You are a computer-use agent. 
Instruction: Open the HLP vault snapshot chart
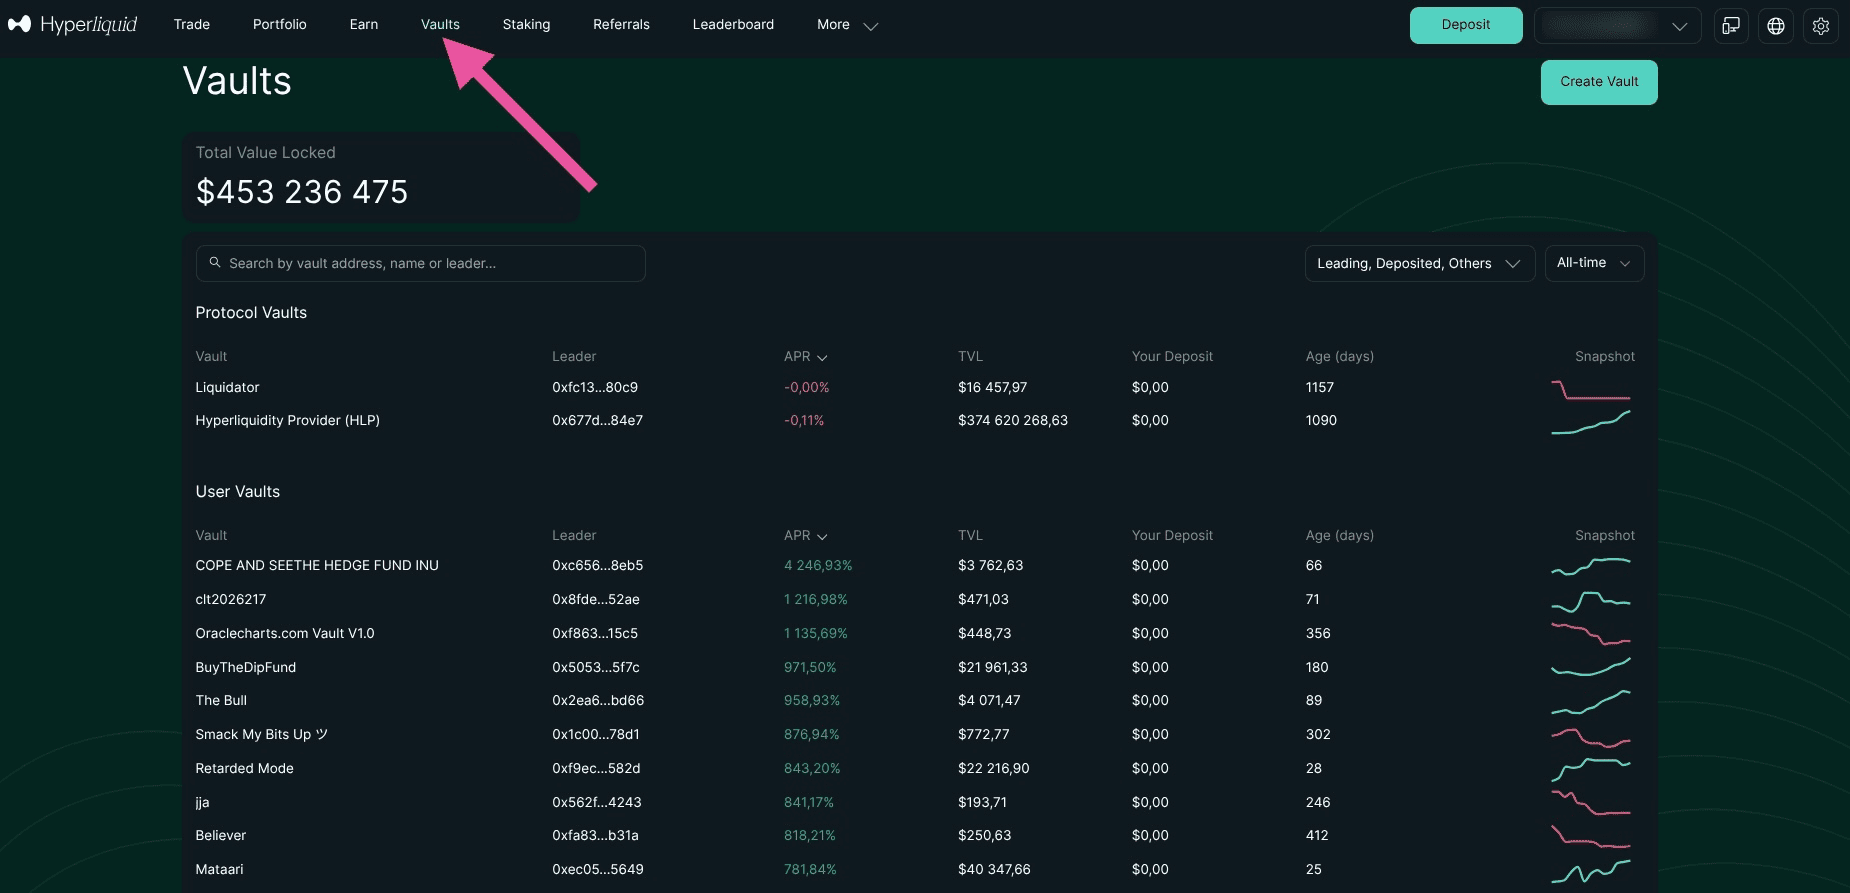1591,422
